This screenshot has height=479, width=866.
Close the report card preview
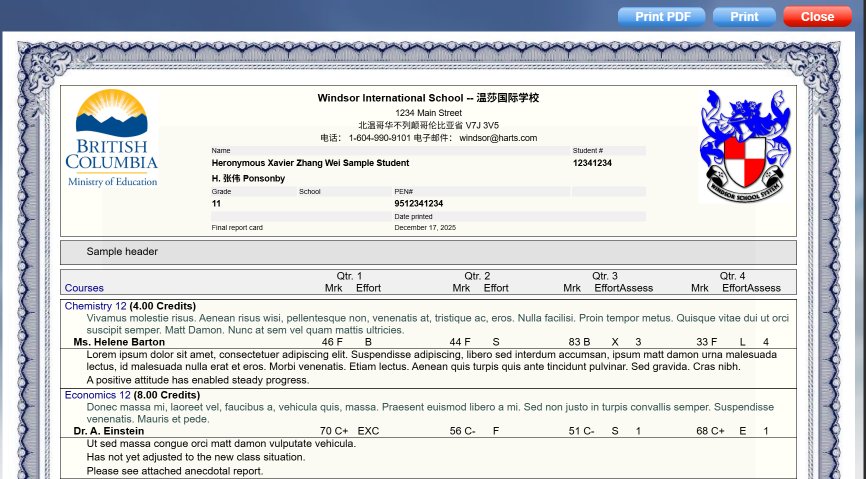(817, 17)
